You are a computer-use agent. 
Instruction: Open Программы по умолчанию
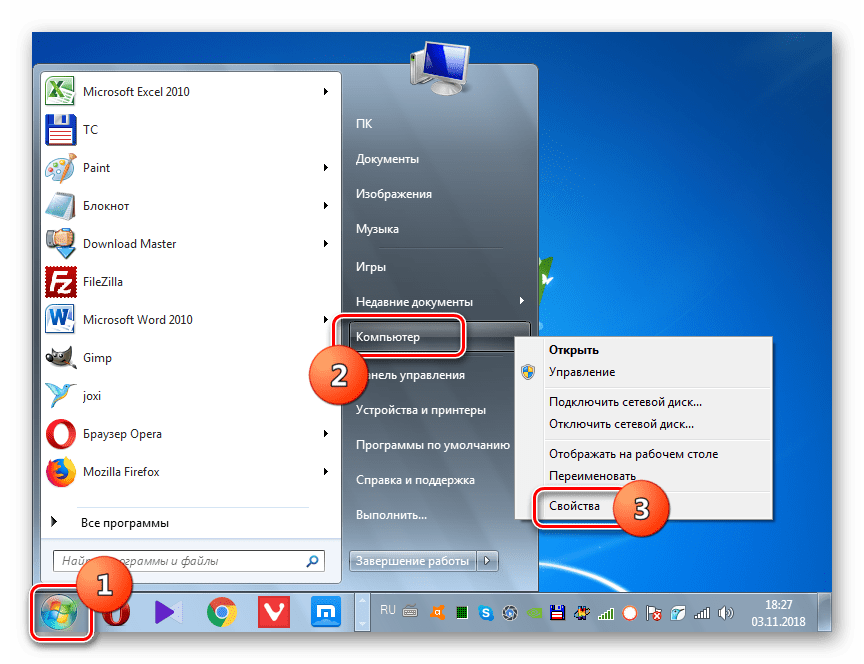(x=433, y=445)
